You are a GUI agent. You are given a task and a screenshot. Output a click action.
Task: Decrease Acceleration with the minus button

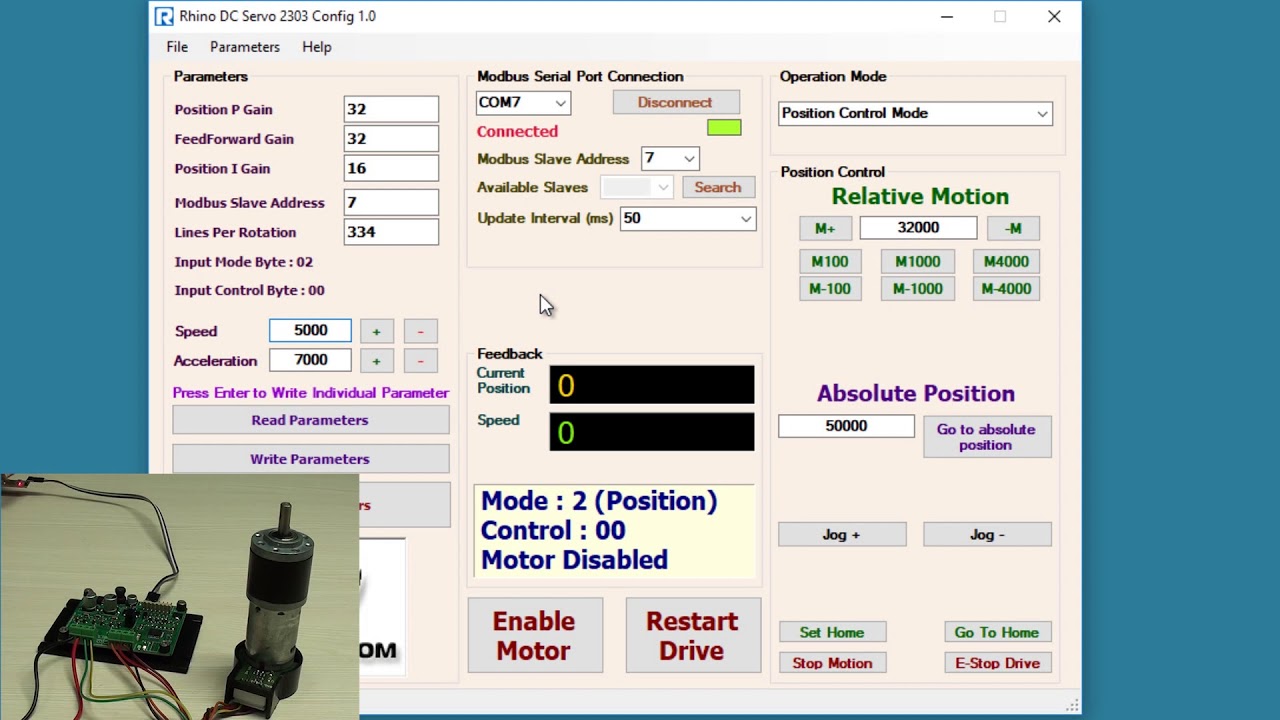(420, 361)
